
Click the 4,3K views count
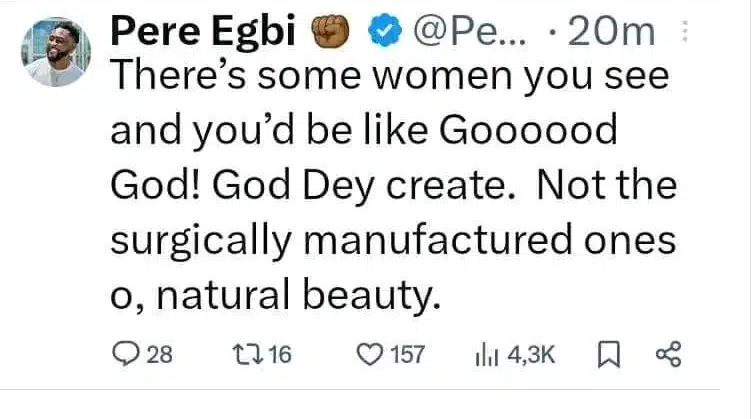point(530,353)
